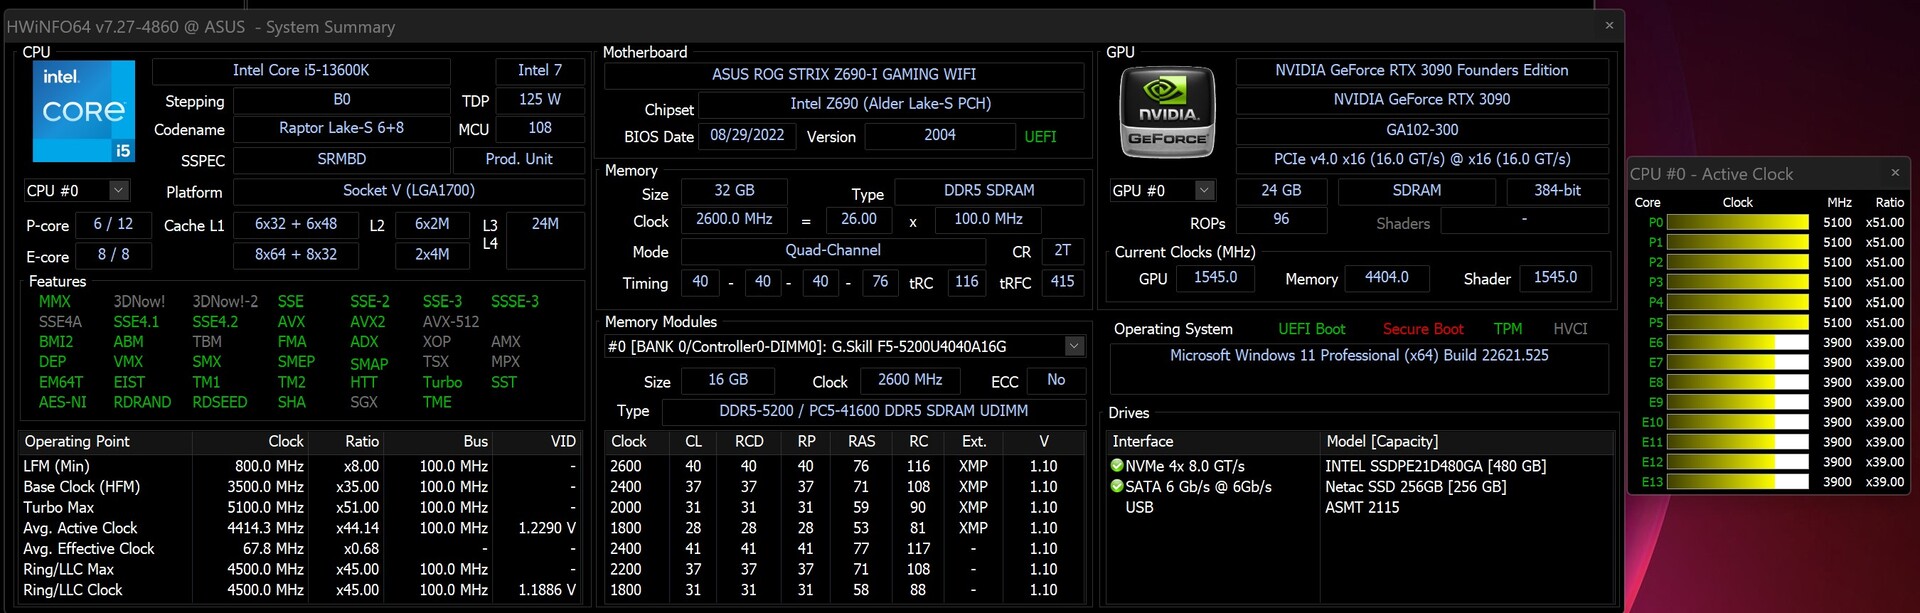Click the ROPs value 96
The image size is (1920, 613).
[1281, 219]
